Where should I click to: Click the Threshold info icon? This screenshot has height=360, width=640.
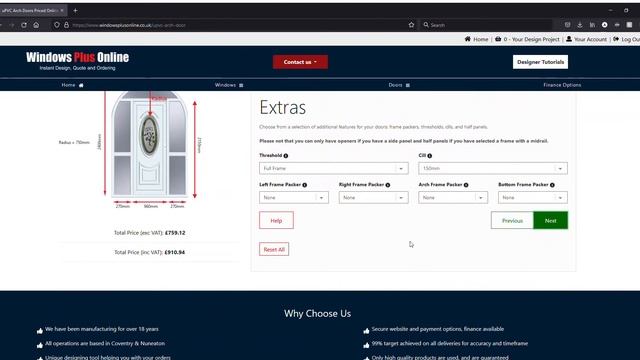pyautogui.click(x=286, y=156)
